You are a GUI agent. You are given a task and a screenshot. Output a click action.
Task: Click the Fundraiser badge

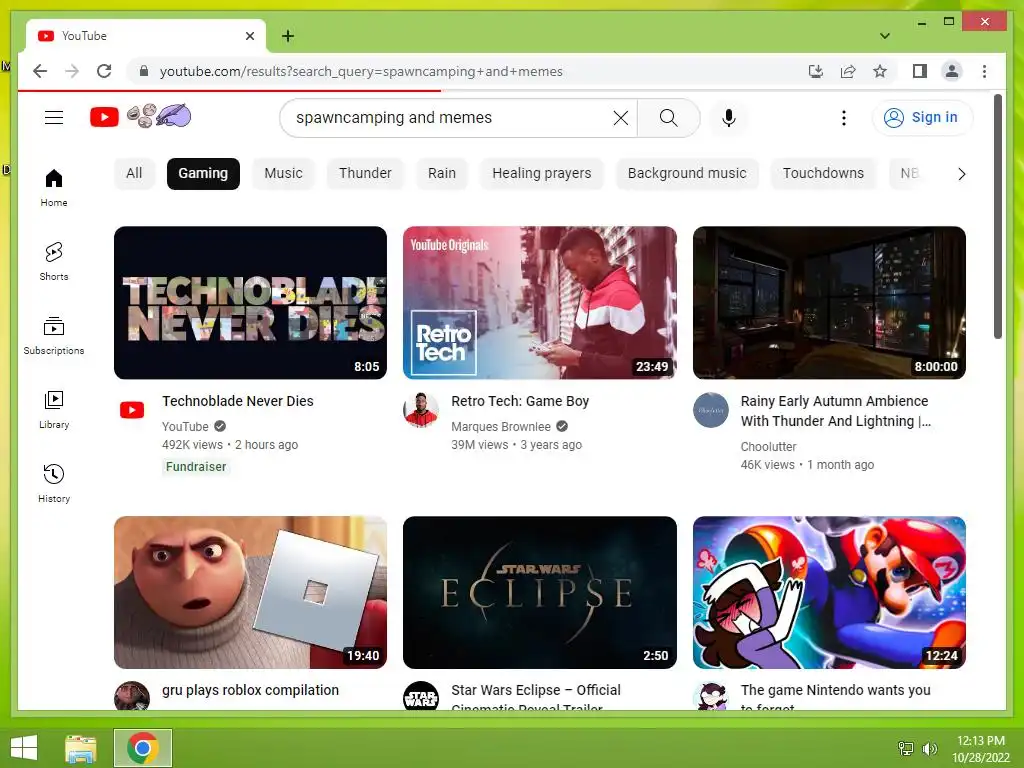196,466
